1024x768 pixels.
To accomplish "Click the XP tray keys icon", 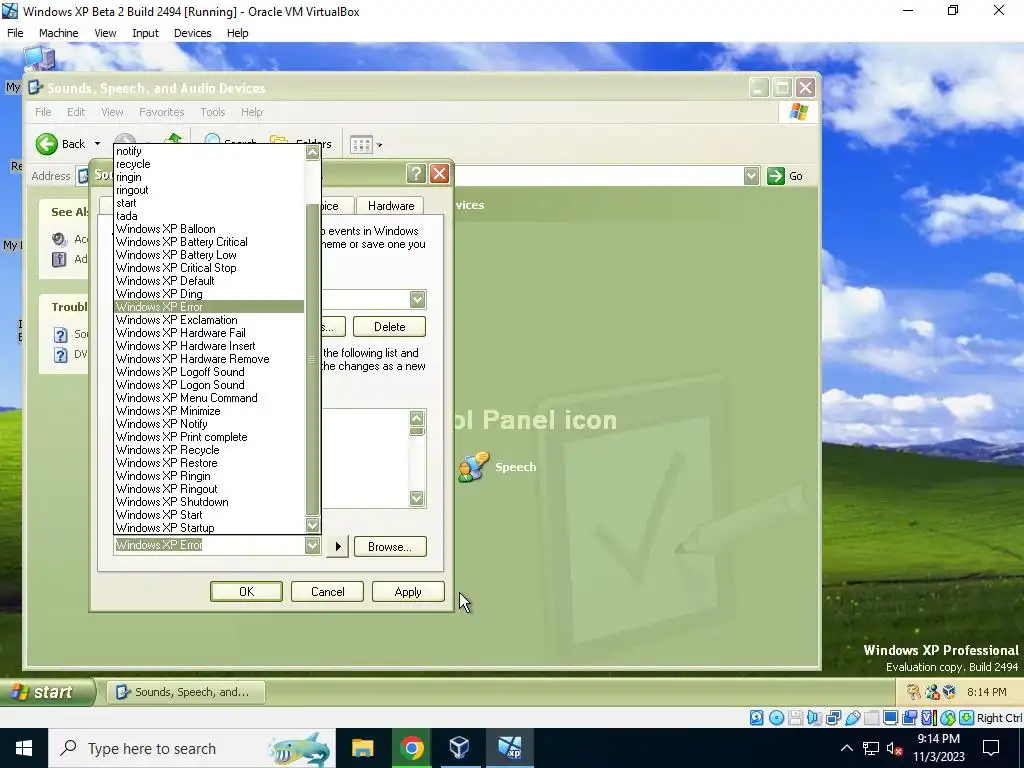I will click(x=913, y=692).
